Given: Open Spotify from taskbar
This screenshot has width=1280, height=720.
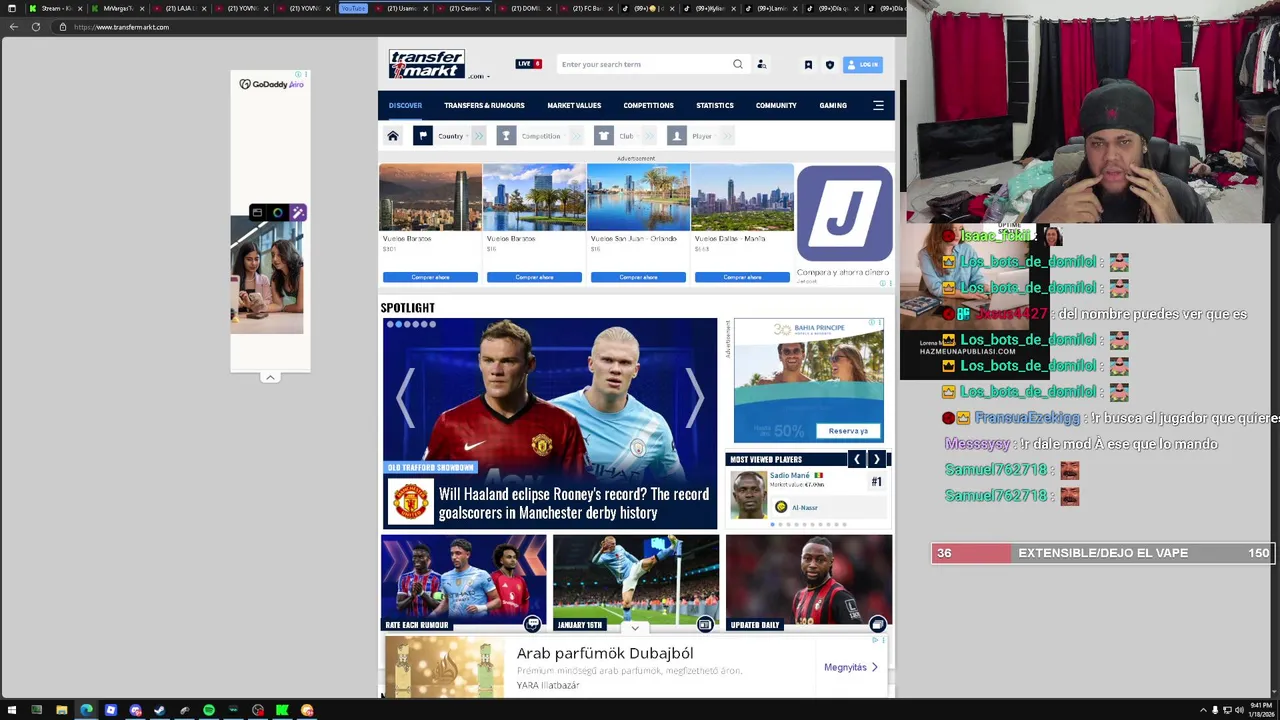Looking at the screenshot, I should point(208,710).
